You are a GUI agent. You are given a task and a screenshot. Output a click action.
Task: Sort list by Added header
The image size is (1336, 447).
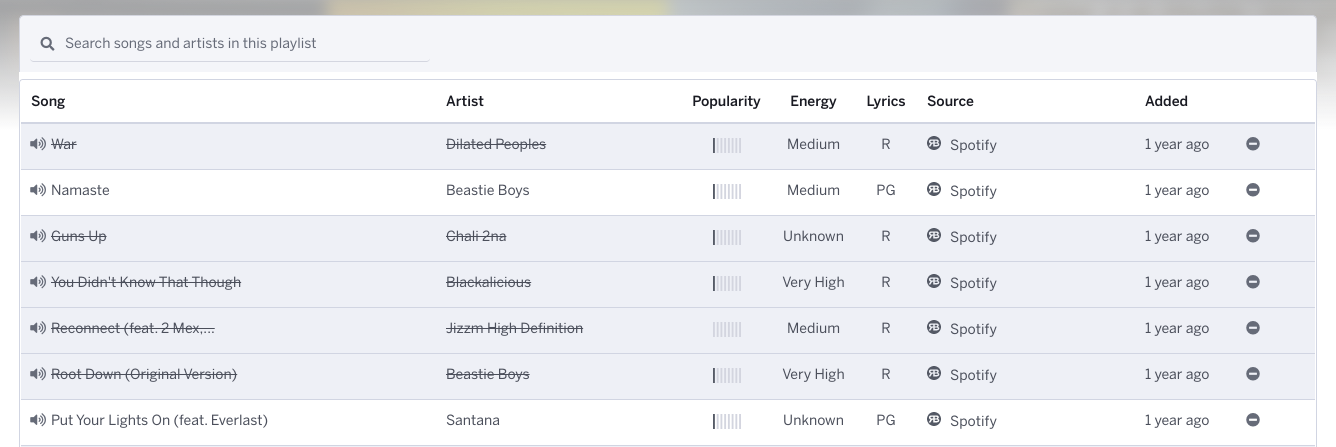1166,101
